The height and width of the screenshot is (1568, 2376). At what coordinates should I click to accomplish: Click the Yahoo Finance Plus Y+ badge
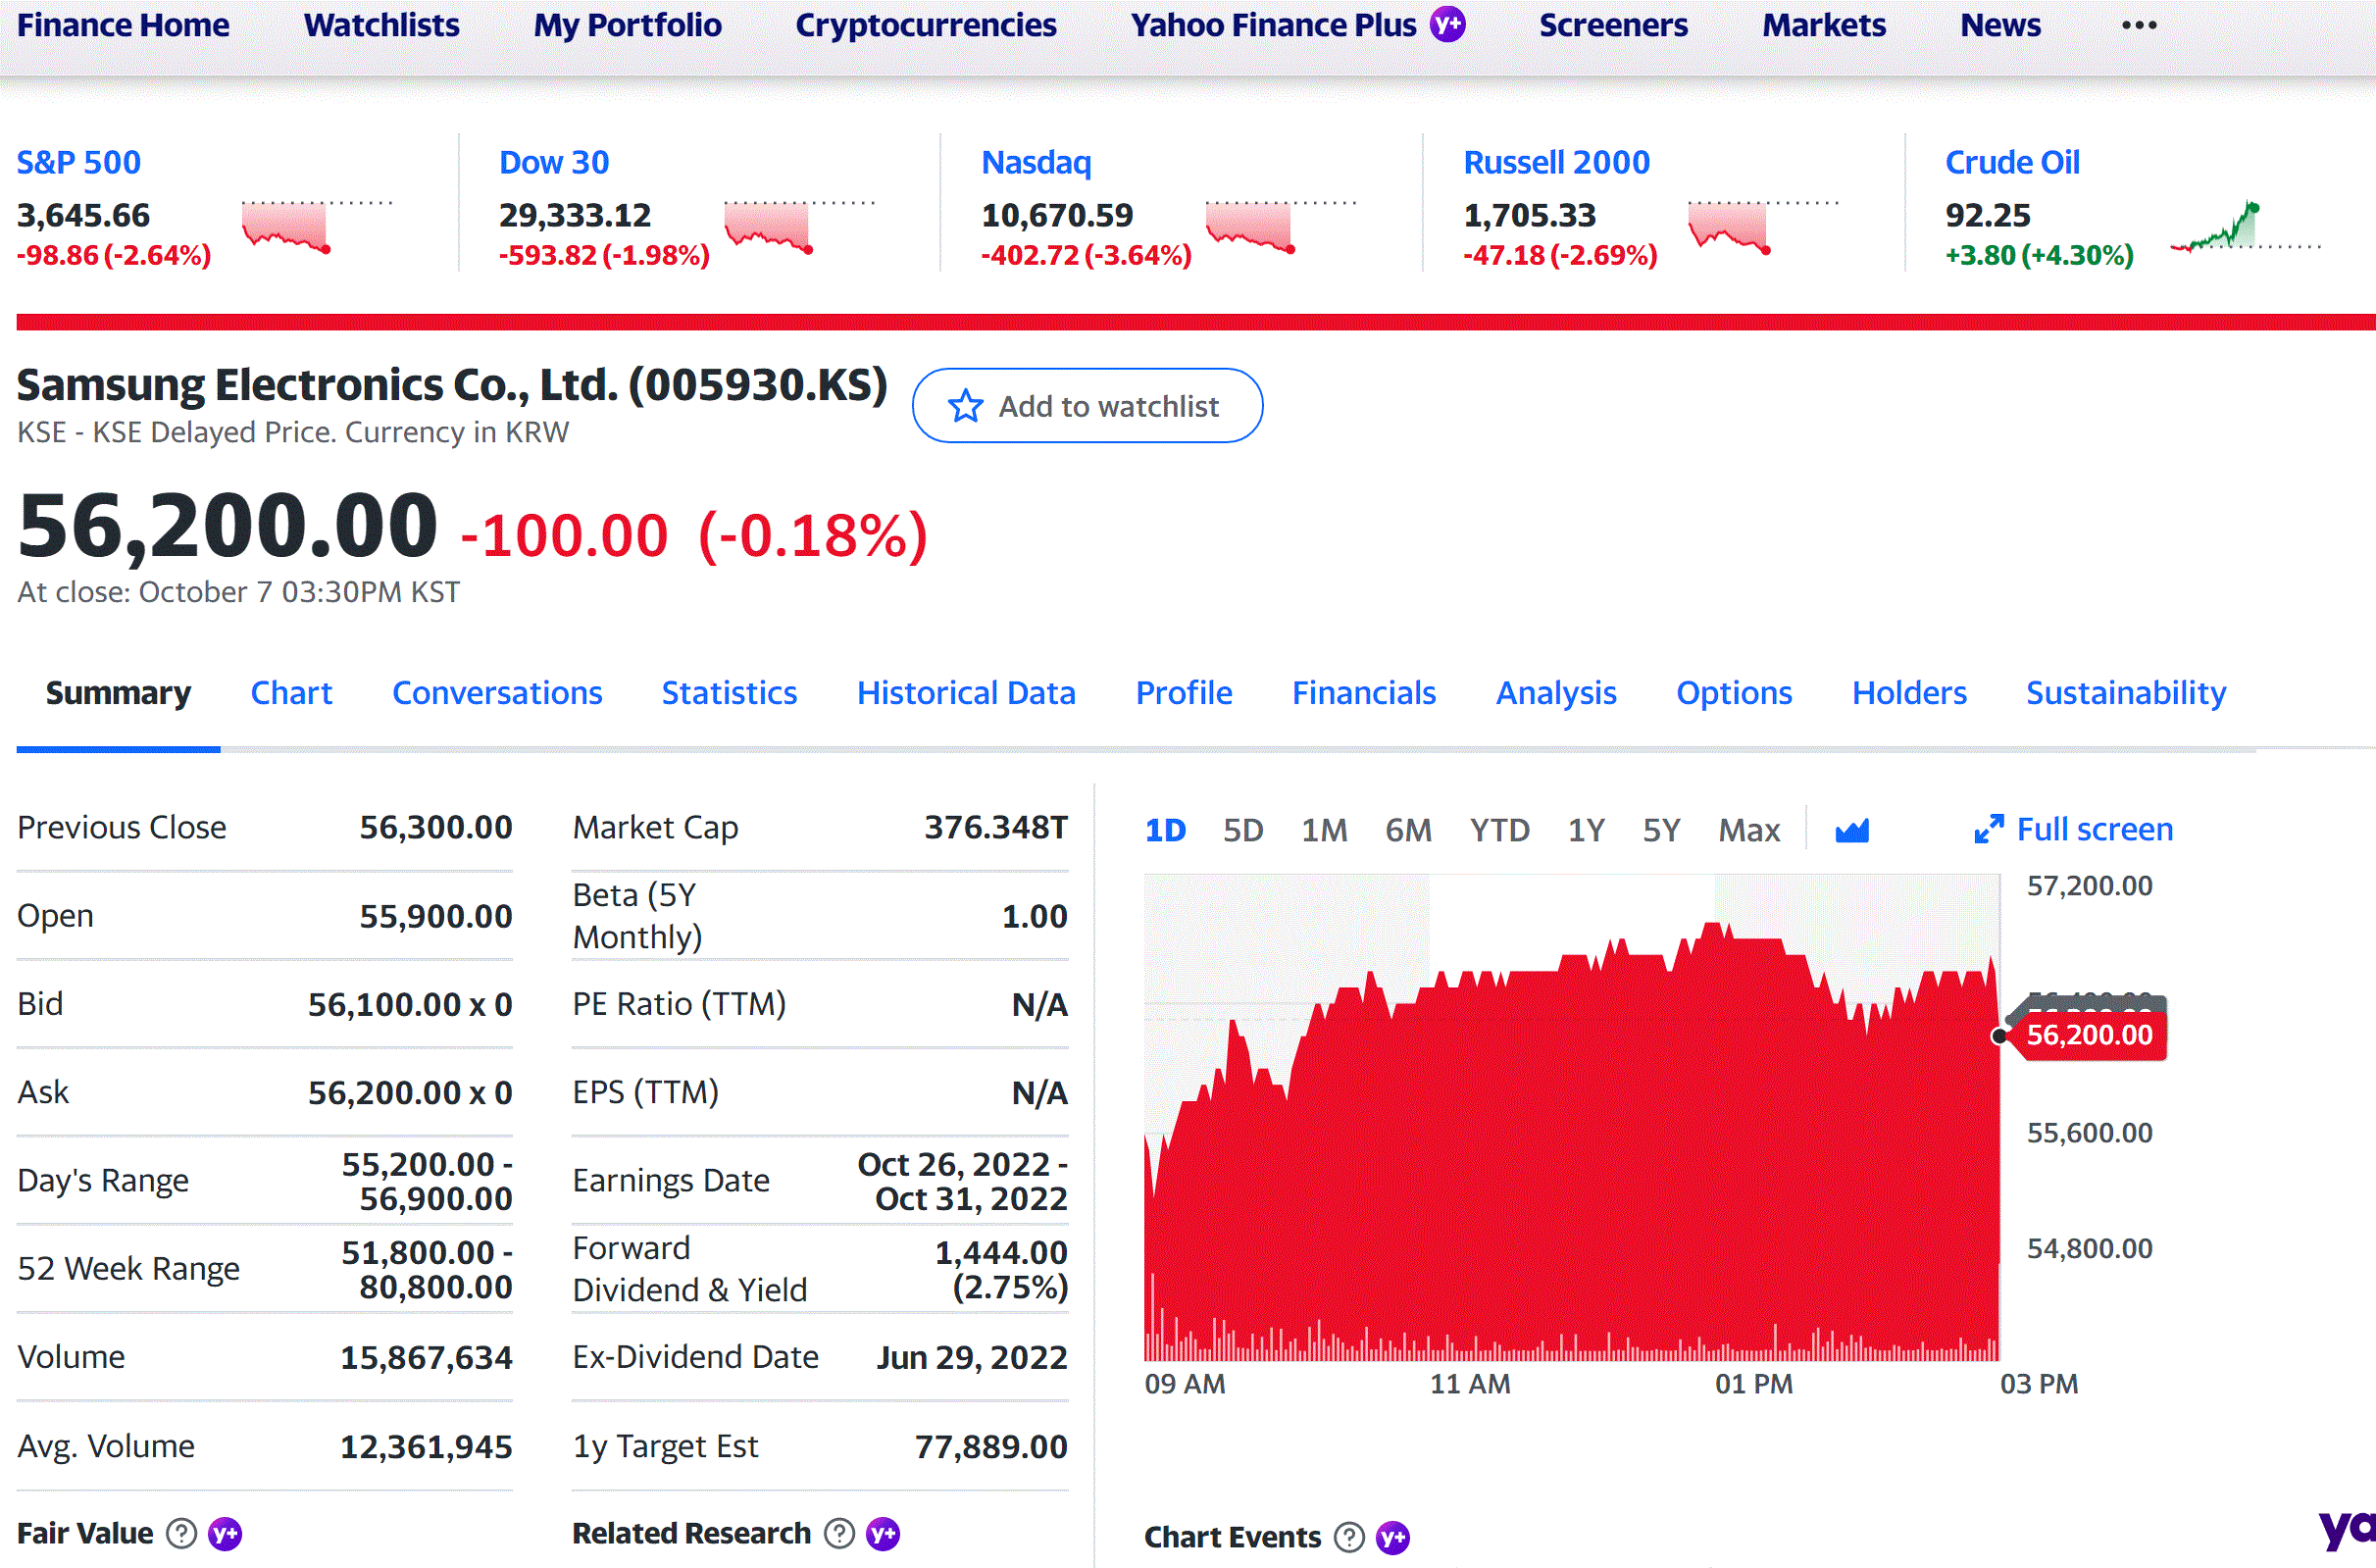click(1447, 24)
